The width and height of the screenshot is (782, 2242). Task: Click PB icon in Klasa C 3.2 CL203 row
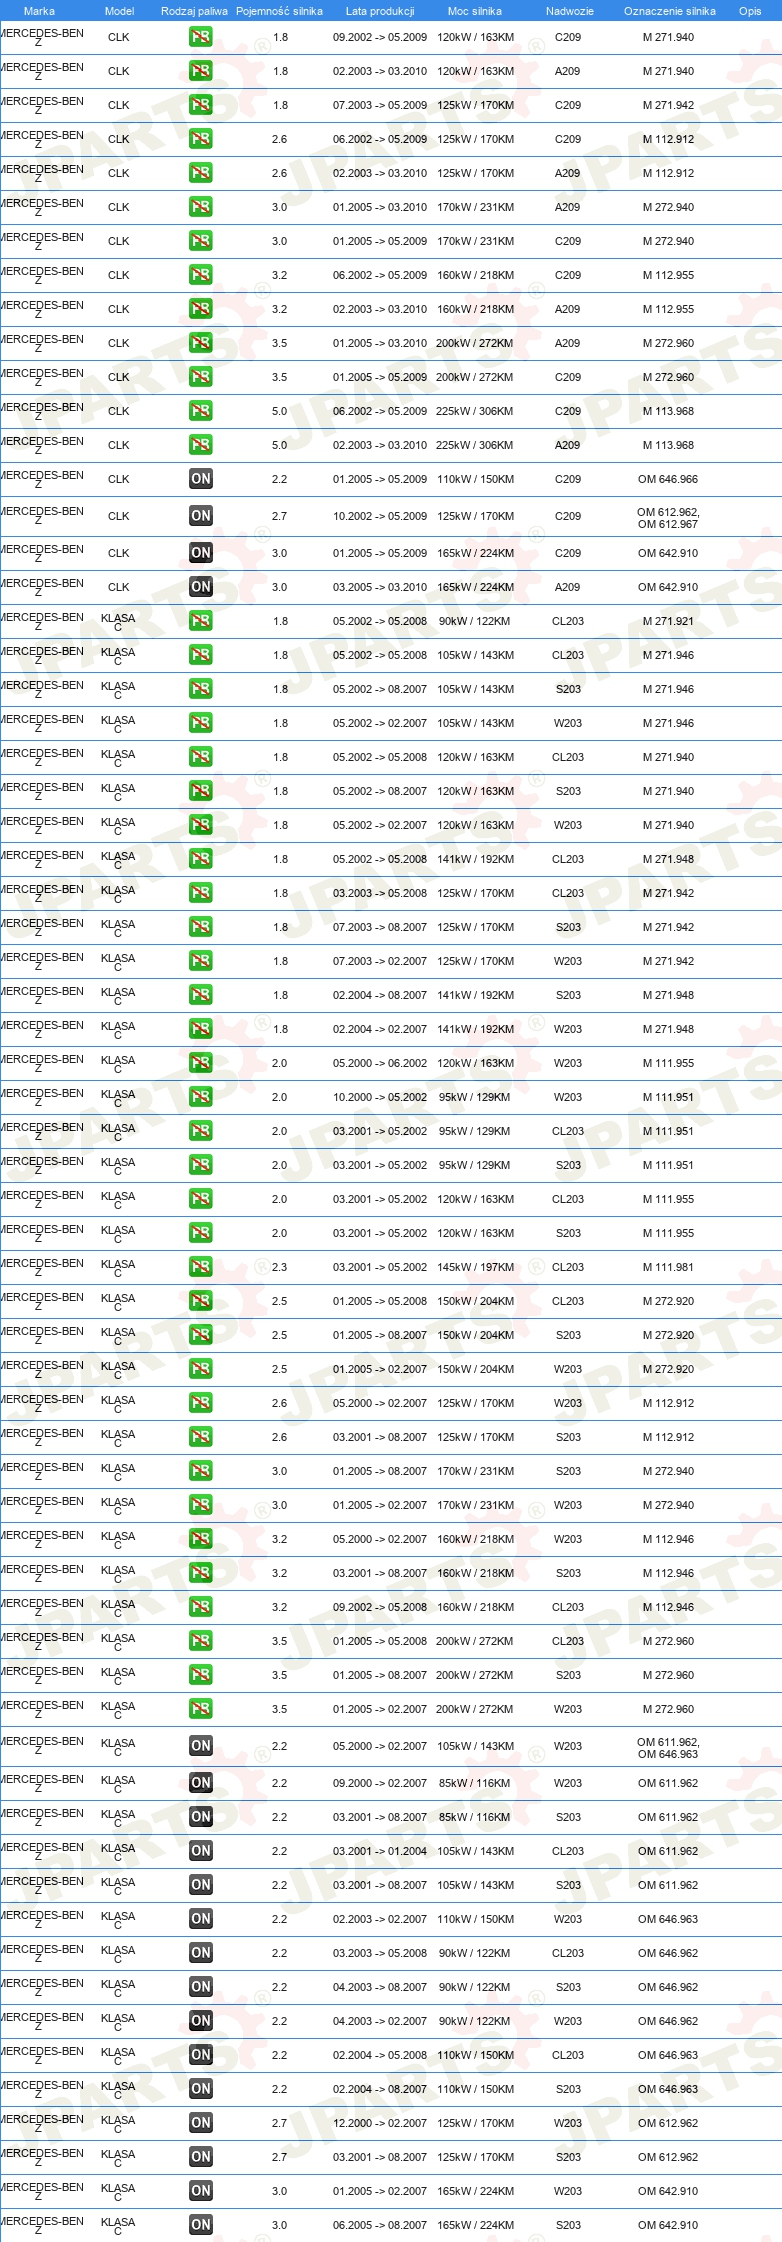pyautogui.click(x=201, y=1607)
